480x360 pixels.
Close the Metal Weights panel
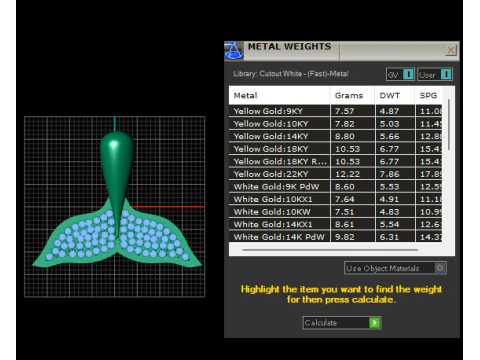click(451, 50)
